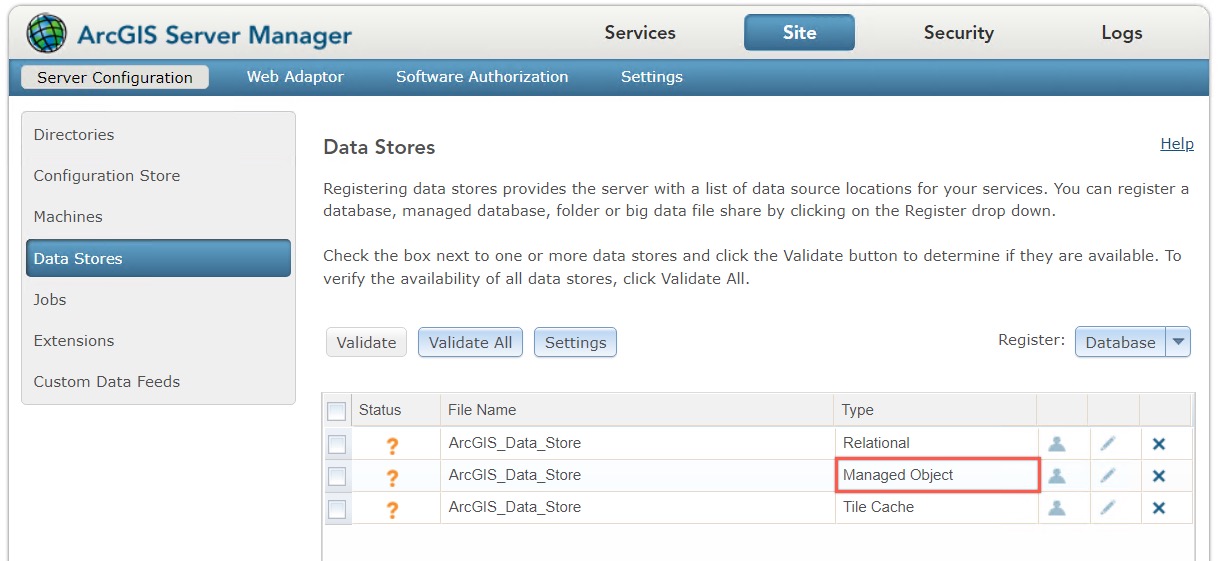This screenshot has width=1220, height=561.
Task: Delete the Tile Cache data store
Action: click(1159, 508)
